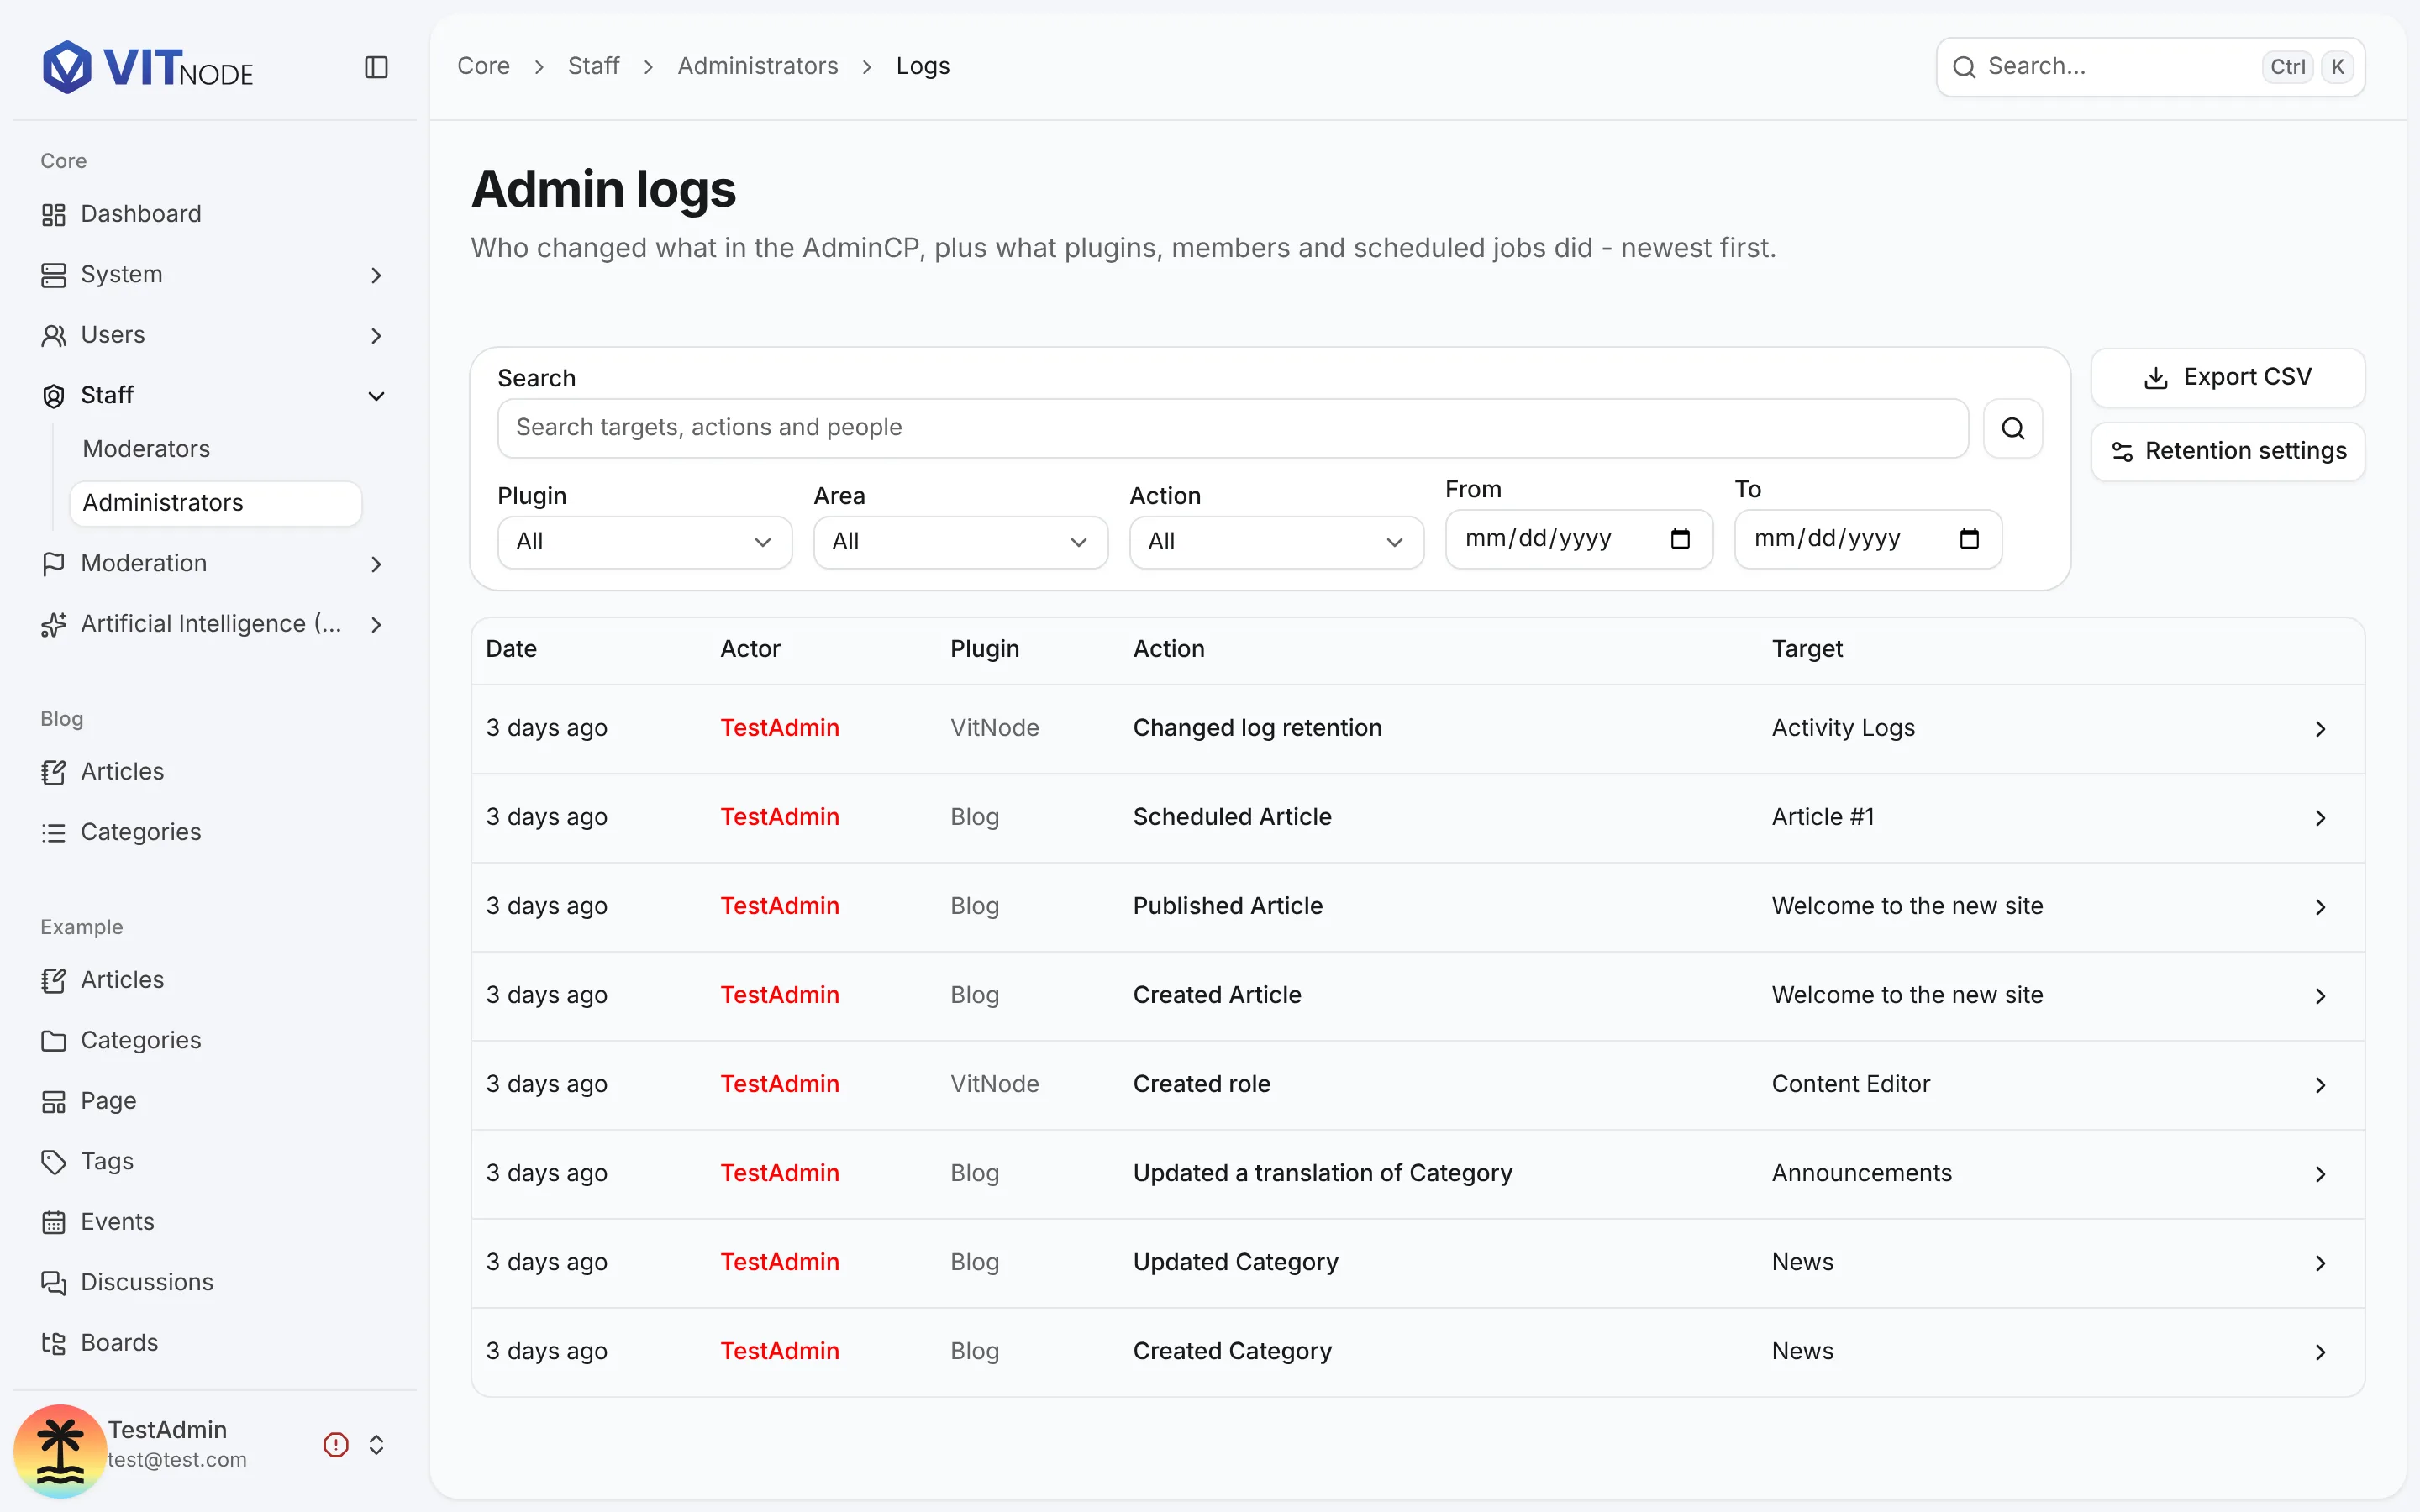Go to Staff breadcrumb
Viewport: 2420px width, 1512px height.
[594, 66]
